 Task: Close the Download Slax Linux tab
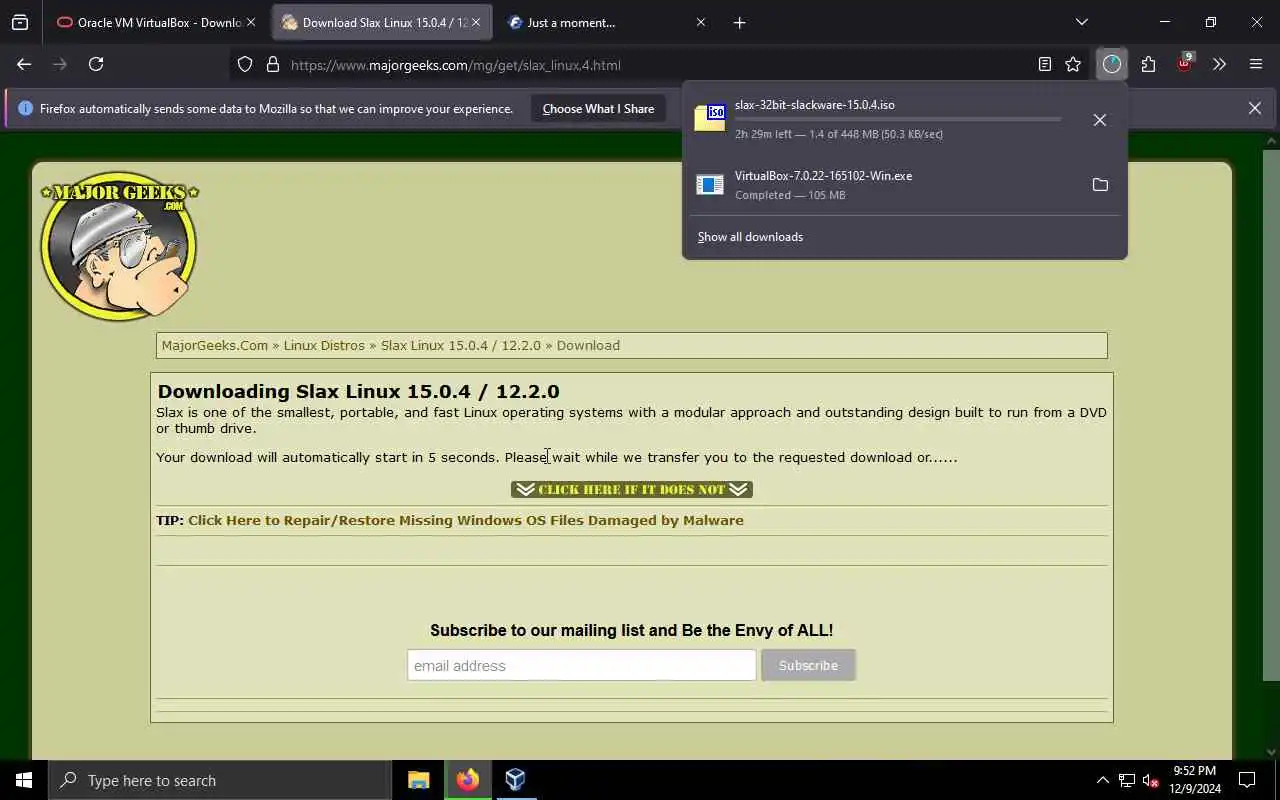[476, 22]
